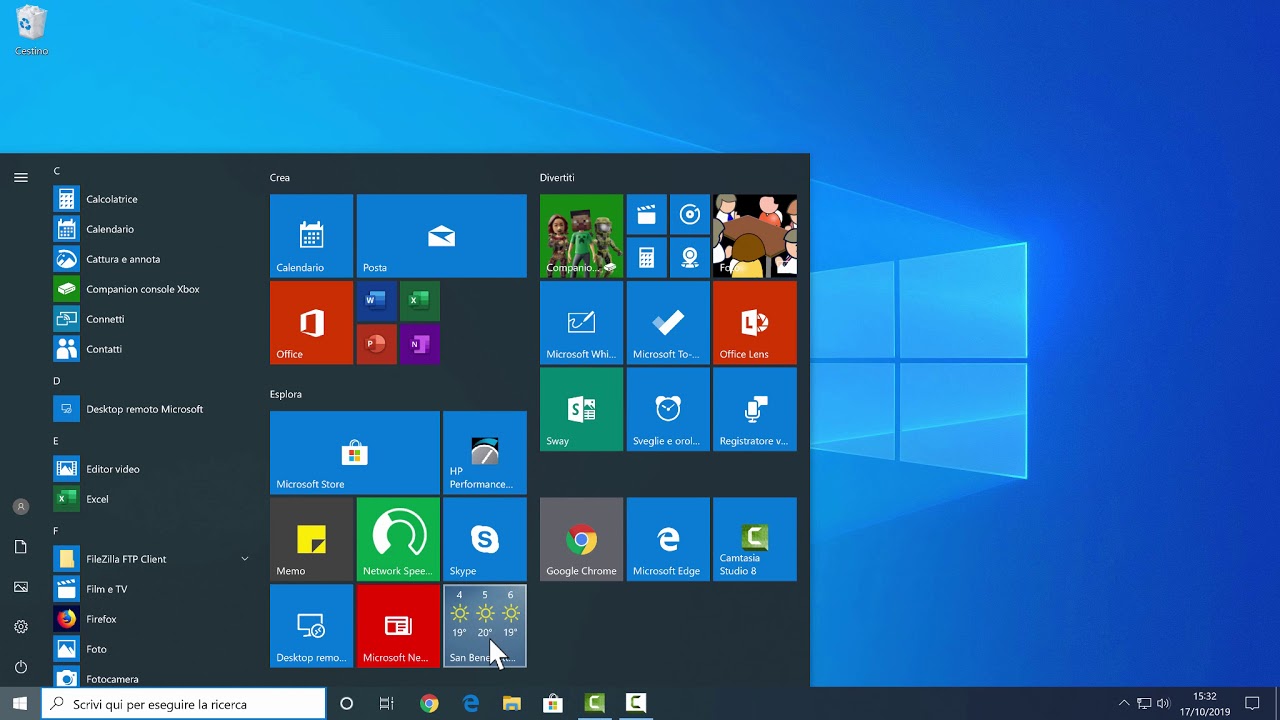
Task: Open the Skype tile
Action: pos(484,540)
